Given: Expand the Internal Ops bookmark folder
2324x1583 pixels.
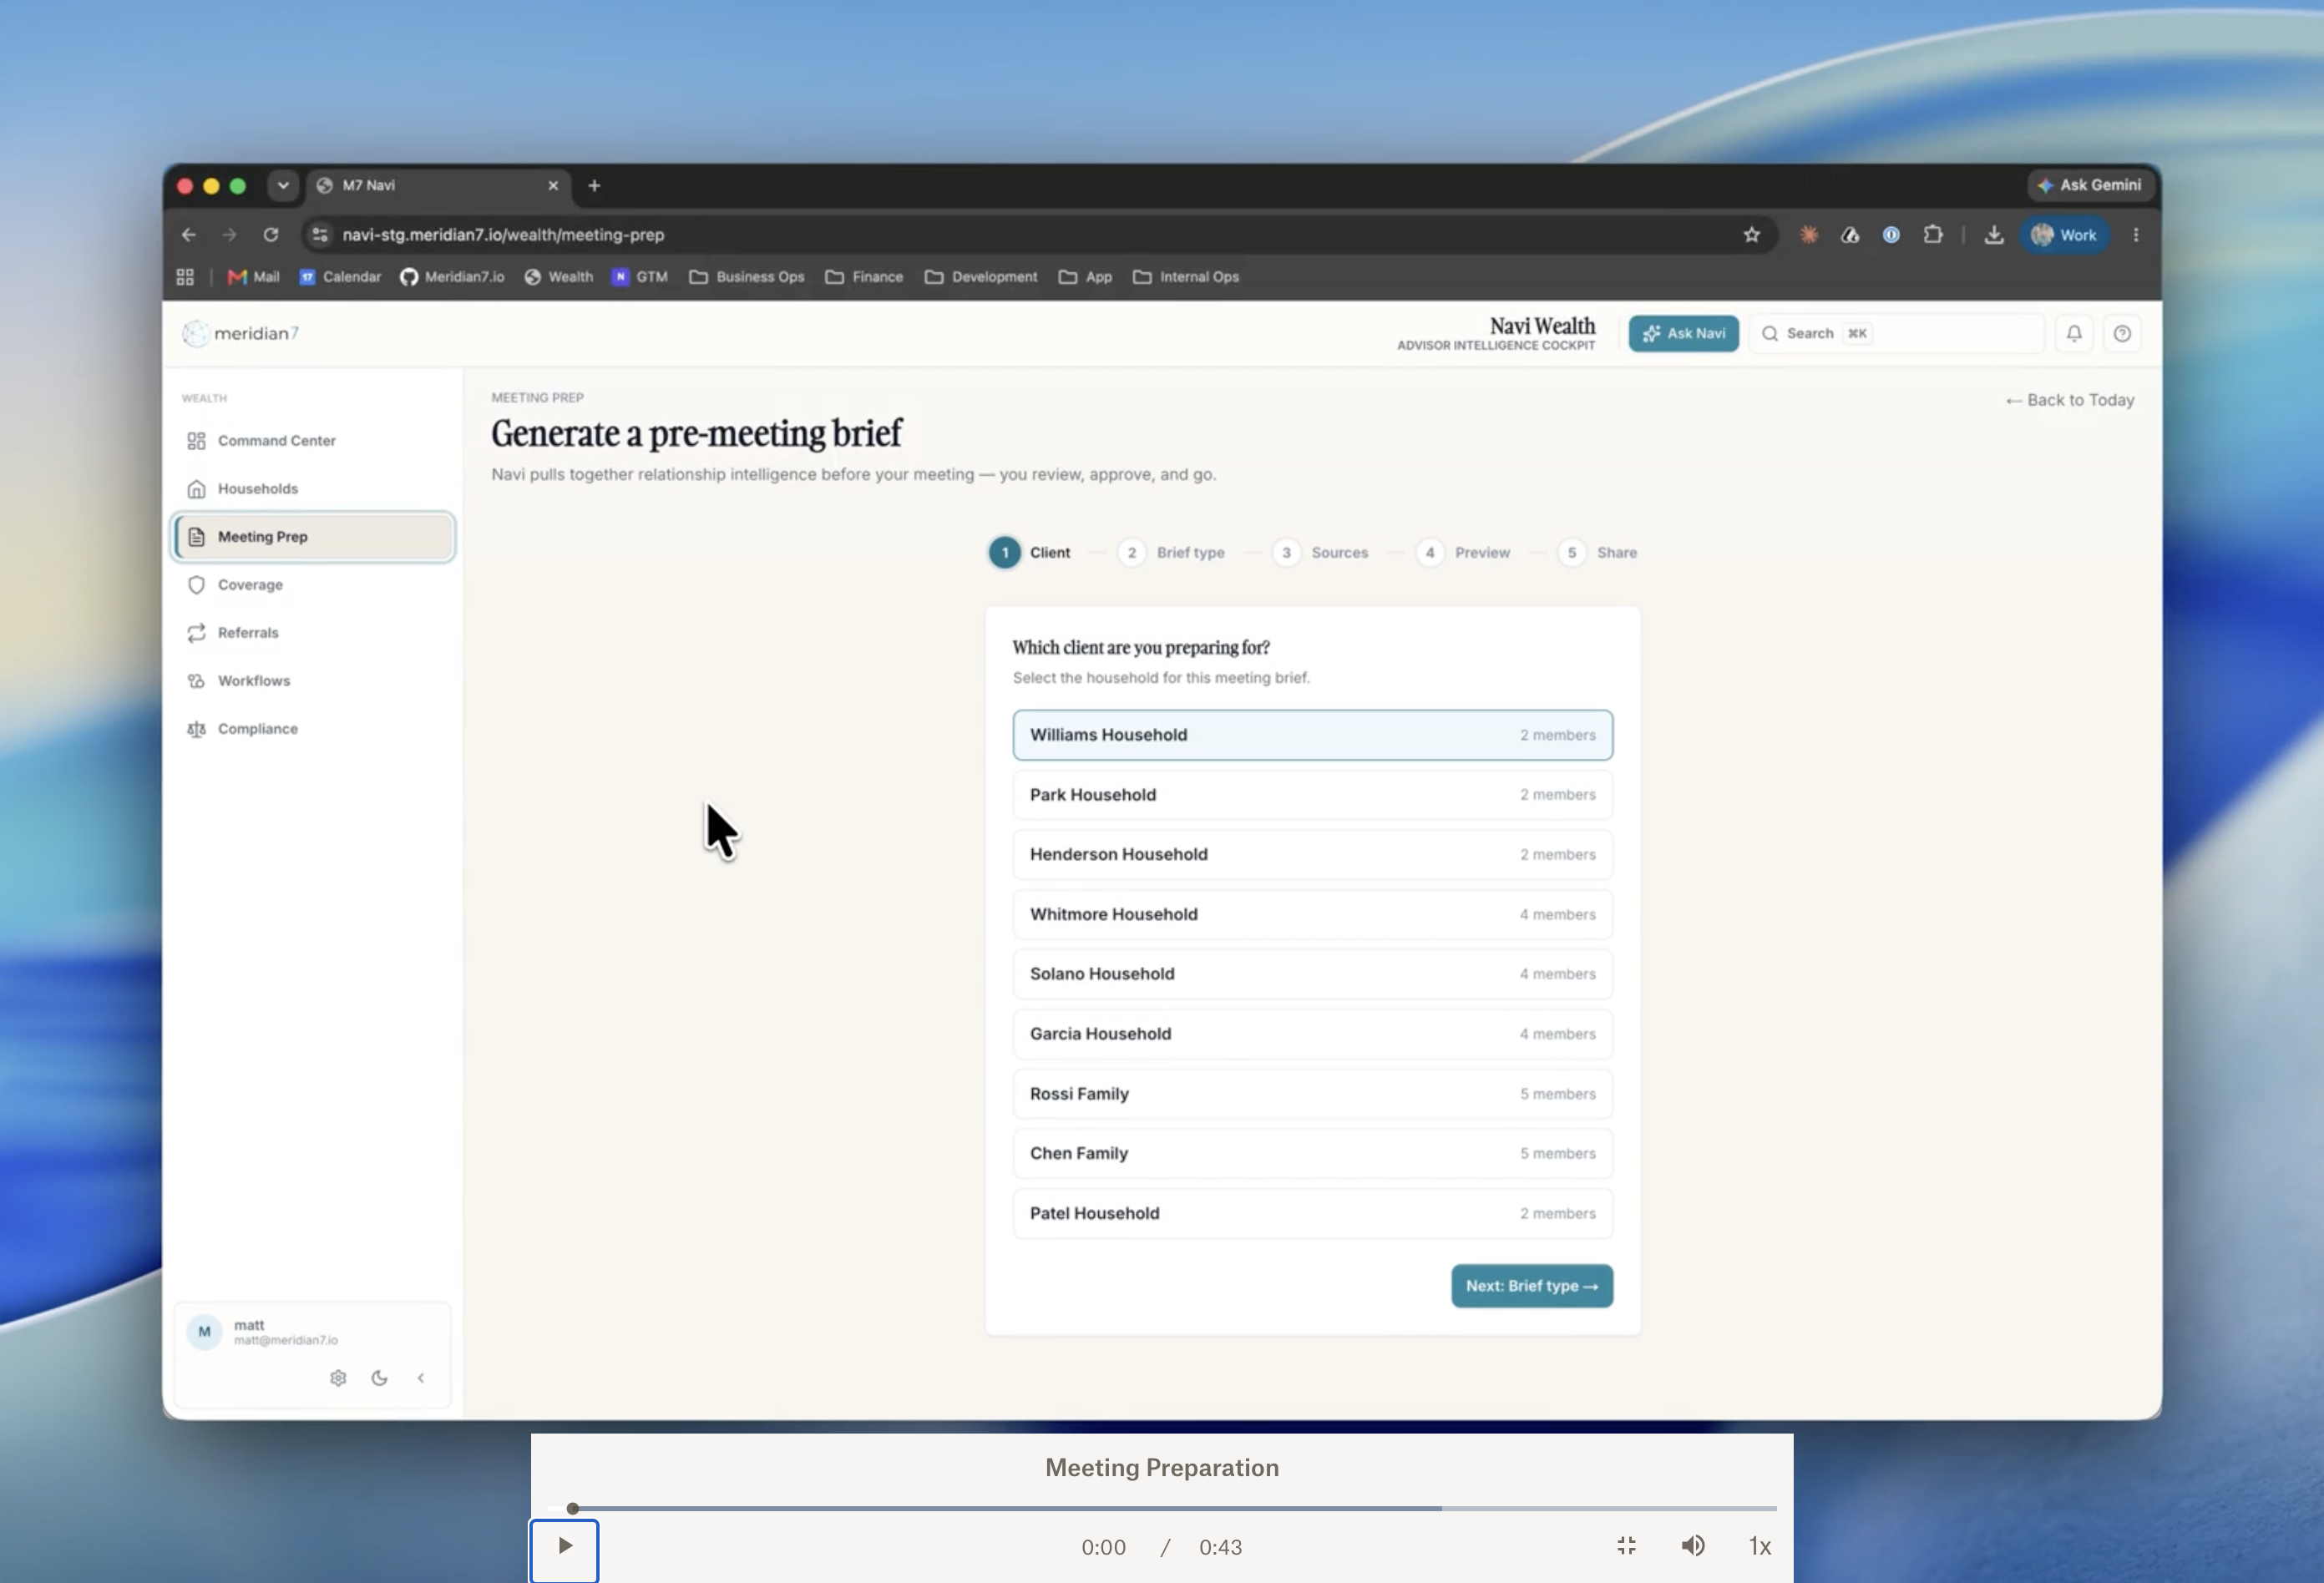Looking at the screenshot, I should 1186,277.
